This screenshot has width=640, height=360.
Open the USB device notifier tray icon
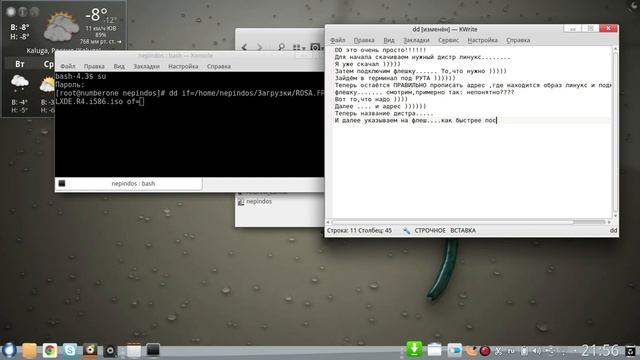tap(550, 351)
